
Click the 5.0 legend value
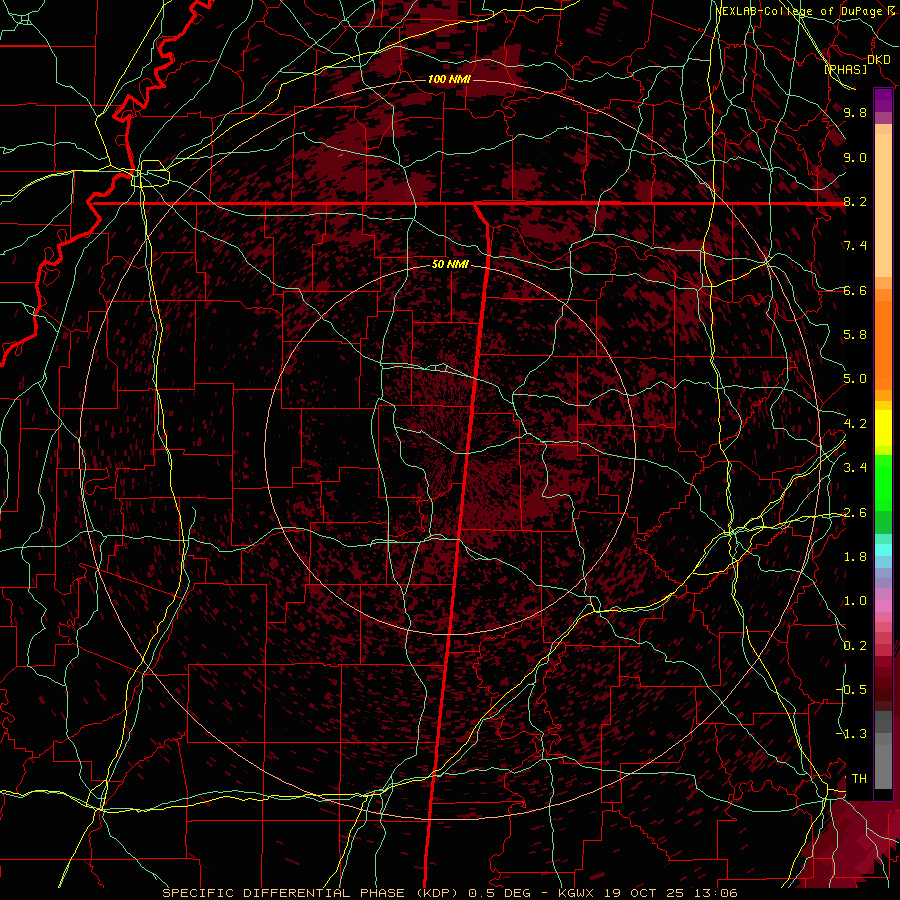tap(855, 379)
